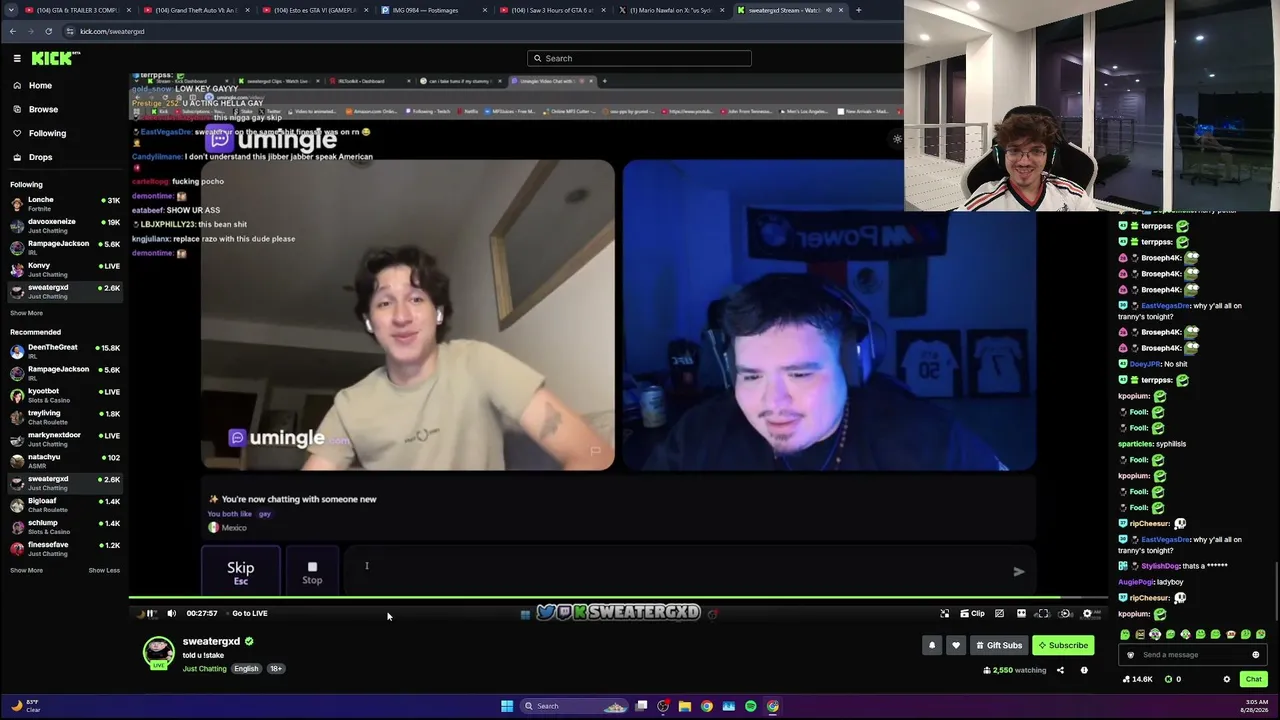Create a clip with Clip button

pyautogui.click(x=972, y=613)
